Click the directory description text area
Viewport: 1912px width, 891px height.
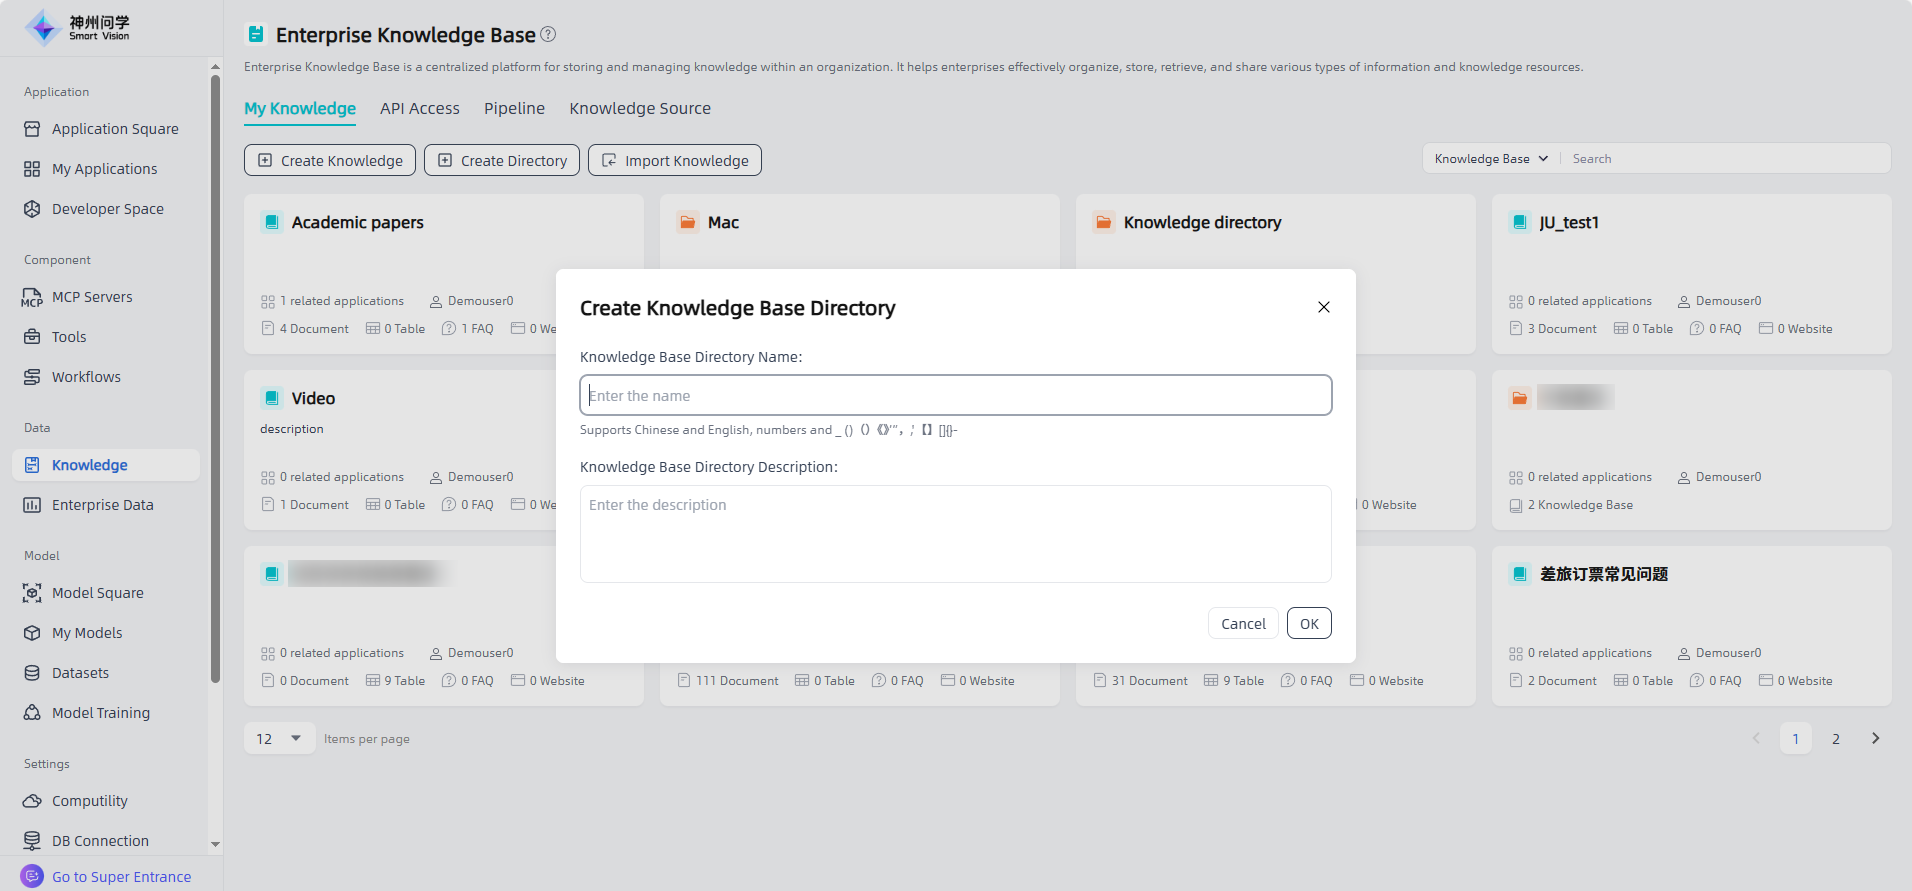(955, 533)
